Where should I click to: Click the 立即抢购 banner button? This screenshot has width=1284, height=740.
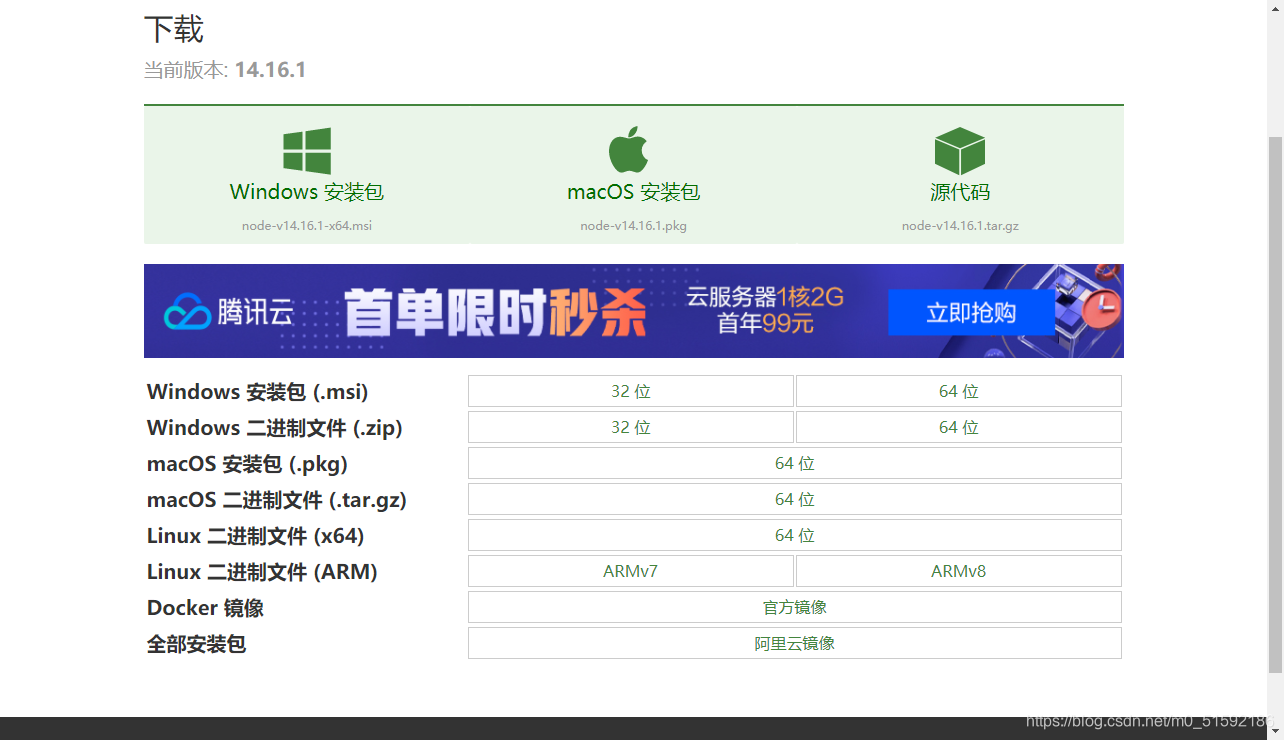[x=970, y=313]
